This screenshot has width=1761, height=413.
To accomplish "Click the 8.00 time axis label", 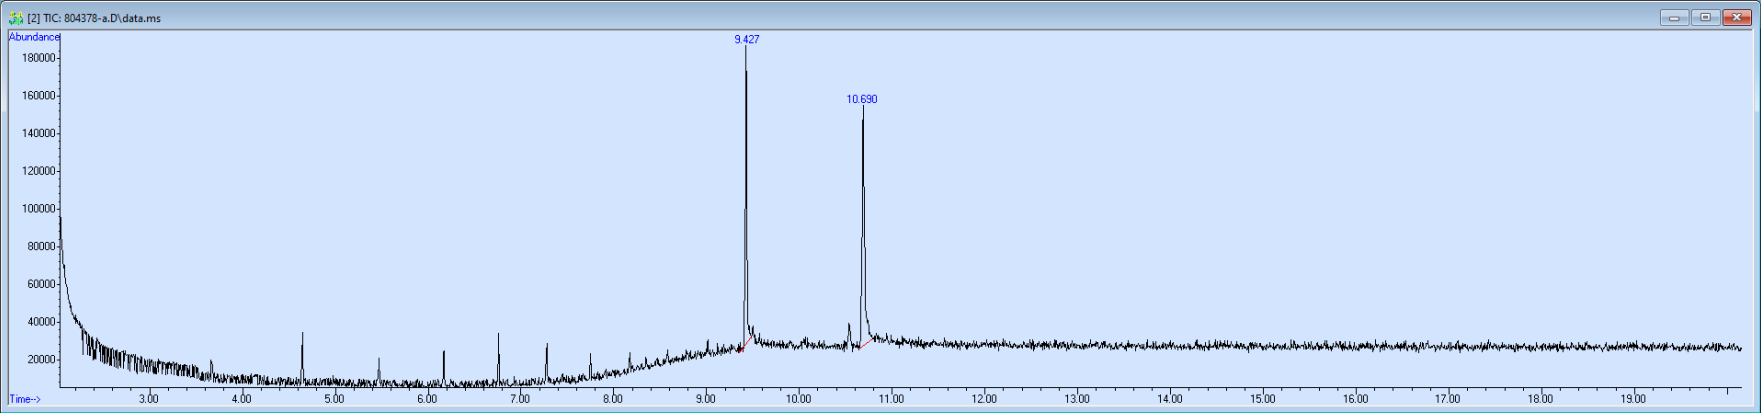I will [x=613, y=399].
